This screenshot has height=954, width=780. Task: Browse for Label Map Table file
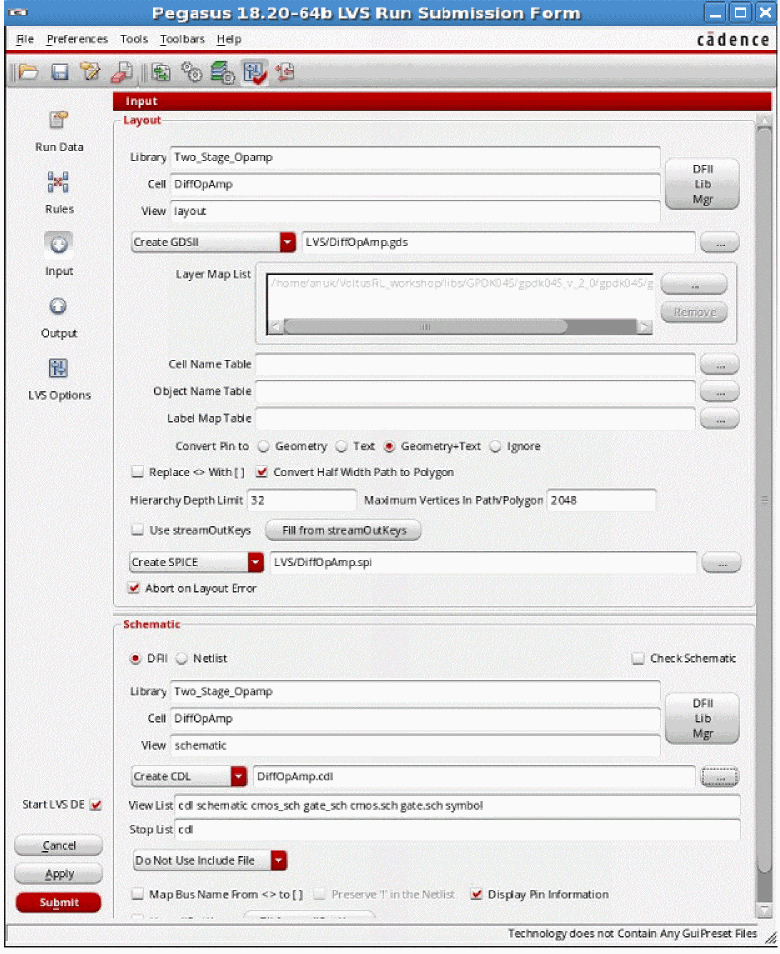click(720, 419)
